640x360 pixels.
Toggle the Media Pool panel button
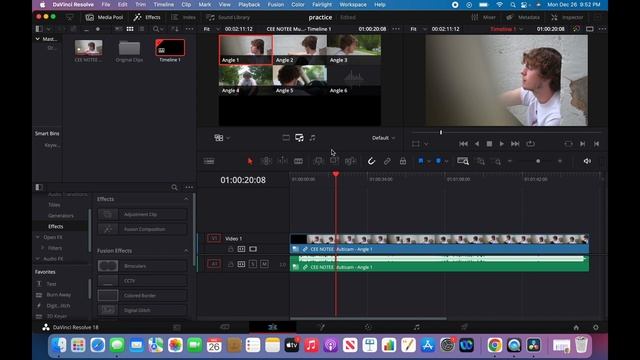pos(104,17)
